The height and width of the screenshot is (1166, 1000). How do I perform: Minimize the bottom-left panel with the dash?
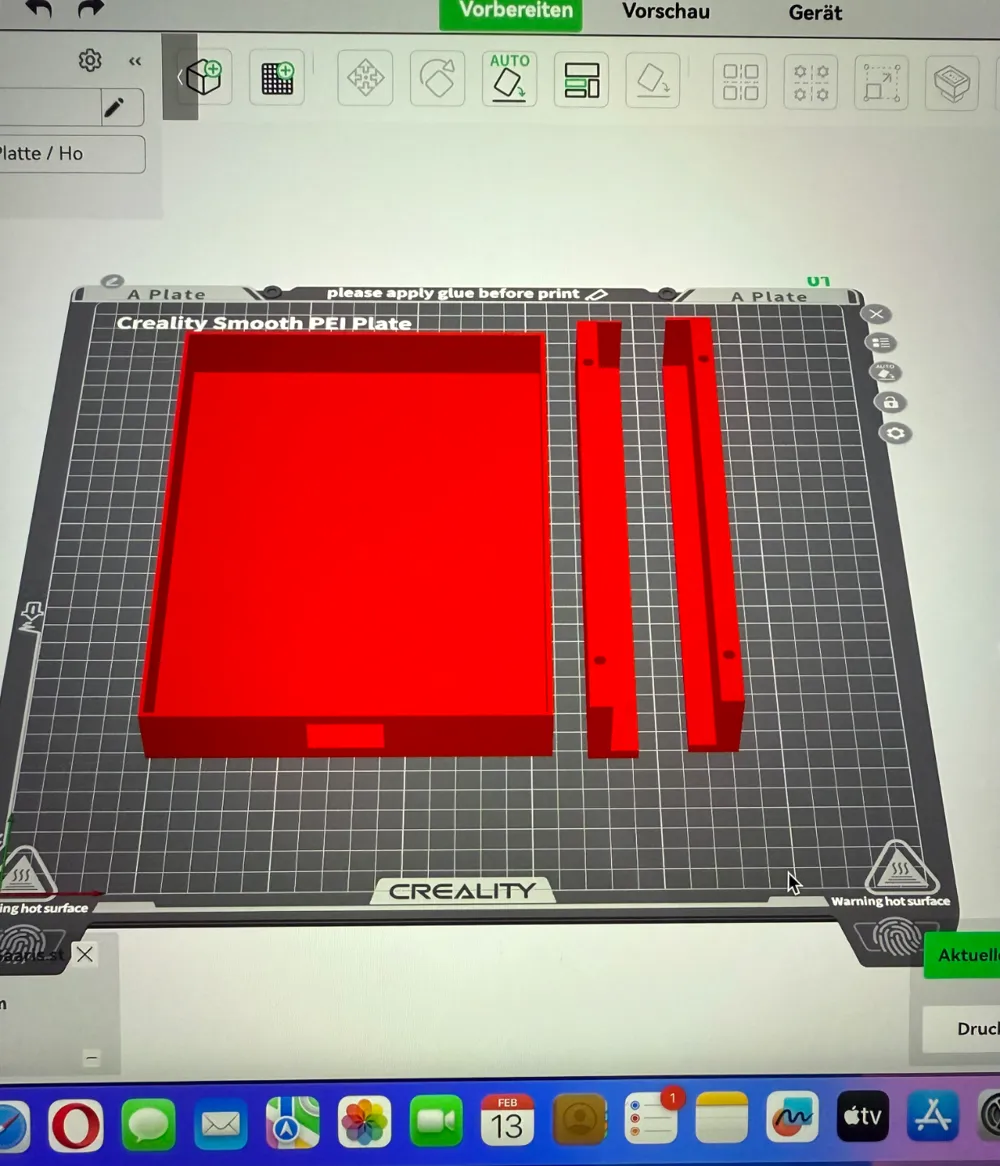91,1057
